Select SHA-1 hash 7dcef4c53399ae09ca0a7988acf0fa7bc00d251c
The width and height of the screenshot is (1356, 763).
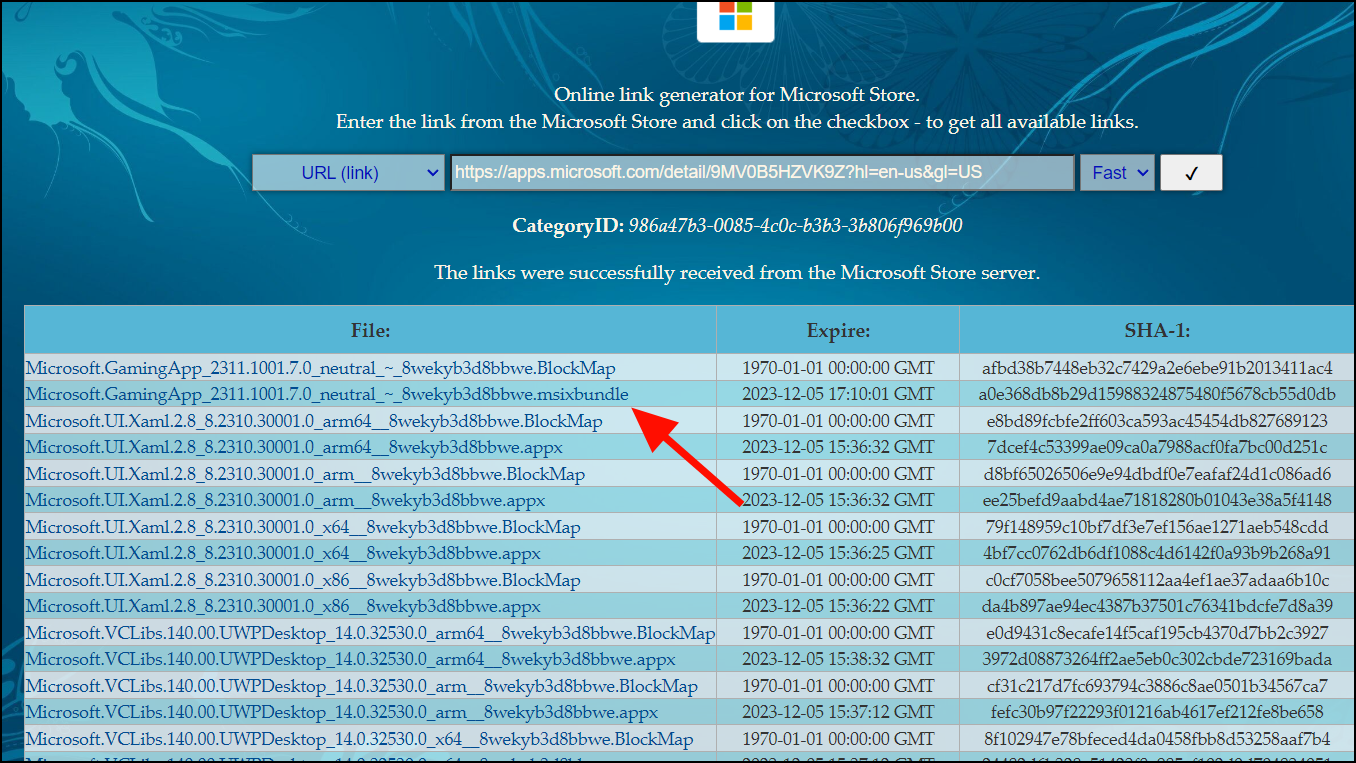coord(1157,447)
